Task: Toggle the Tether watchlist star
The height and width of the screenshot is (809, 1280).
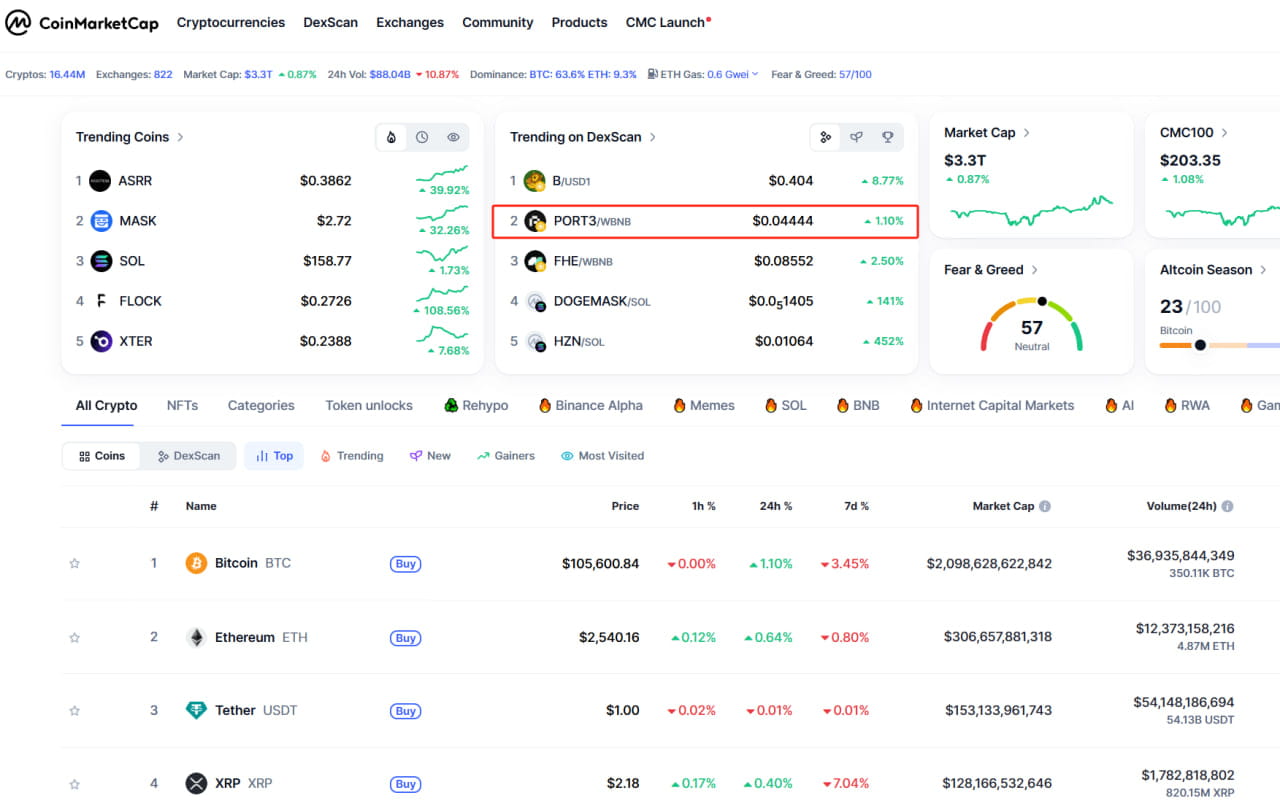Action: click(x=74, y=711)
